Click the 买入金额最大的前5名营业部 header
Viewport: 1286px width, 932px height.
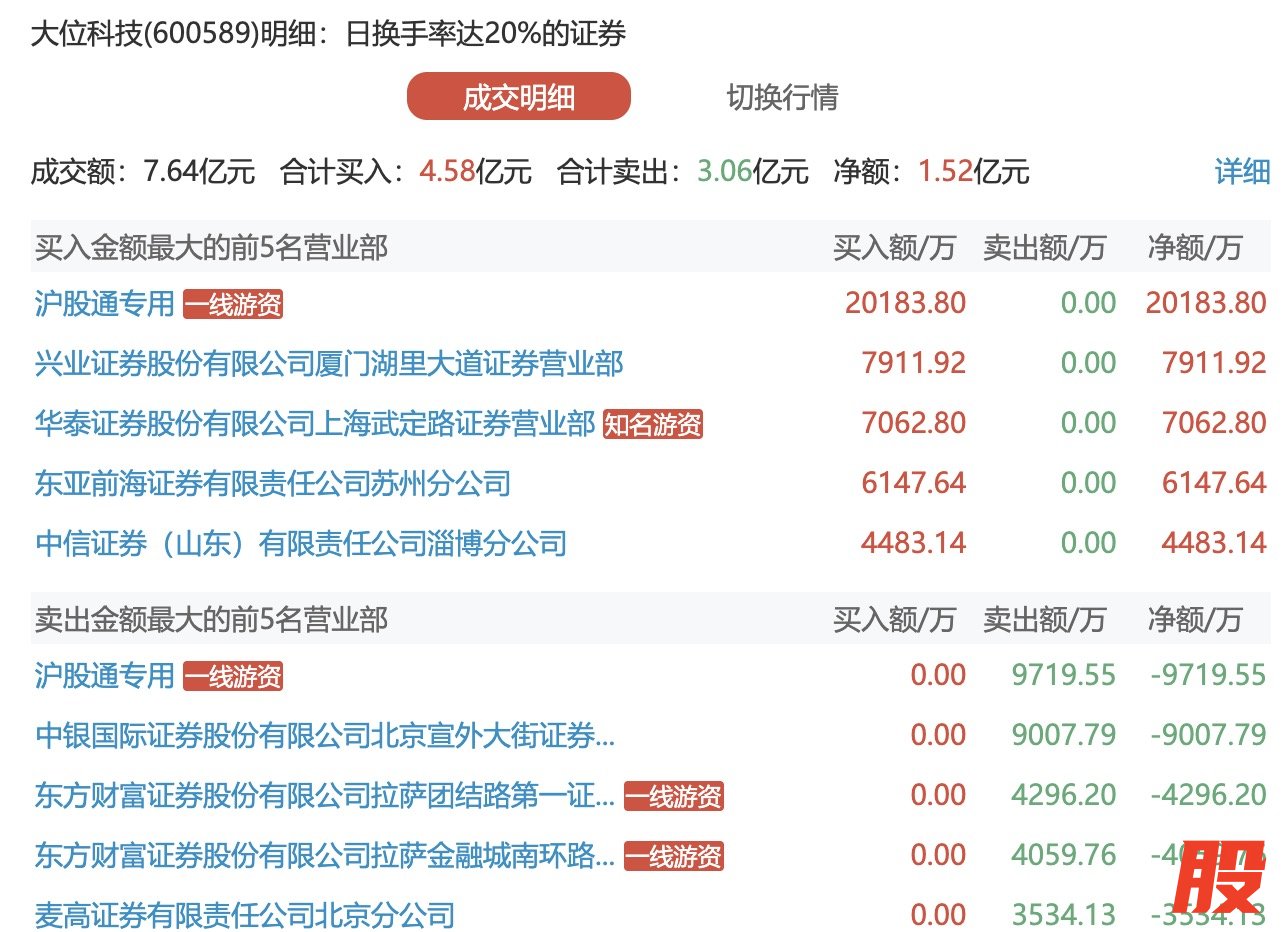(x=211, y=247)
